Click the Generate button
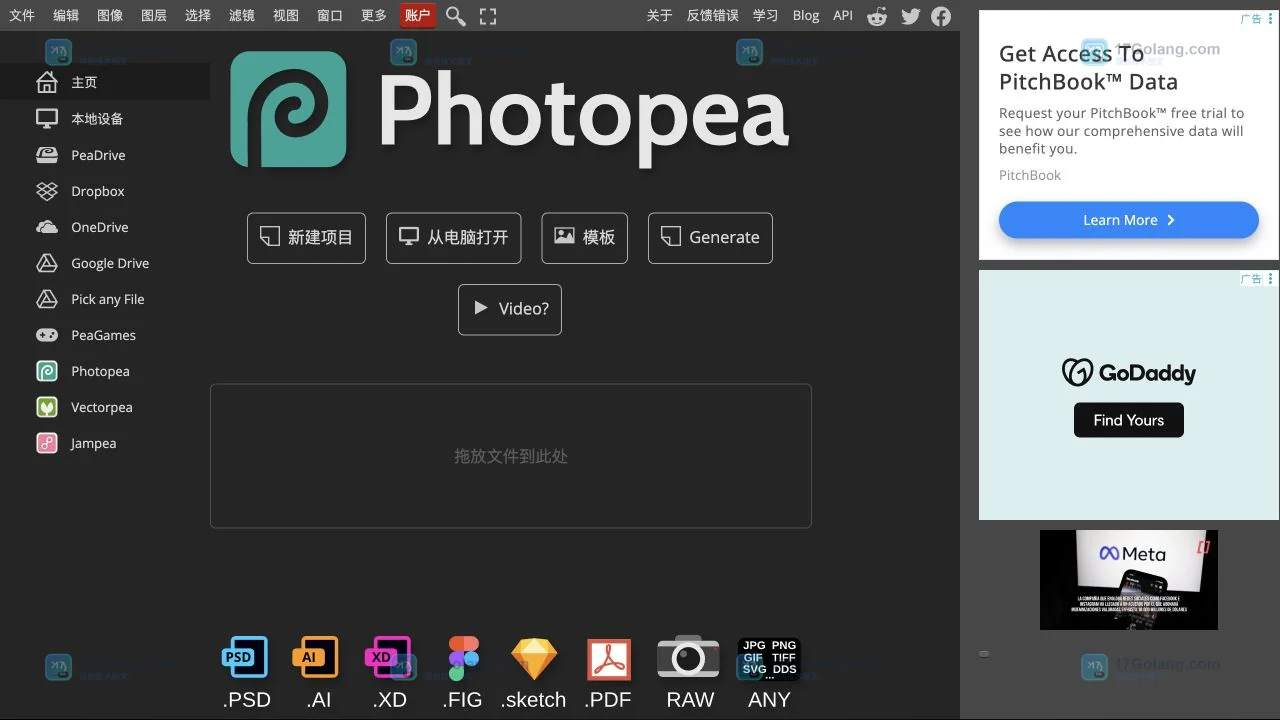This screenshot has width=1280, height=720. click(710, 238)
